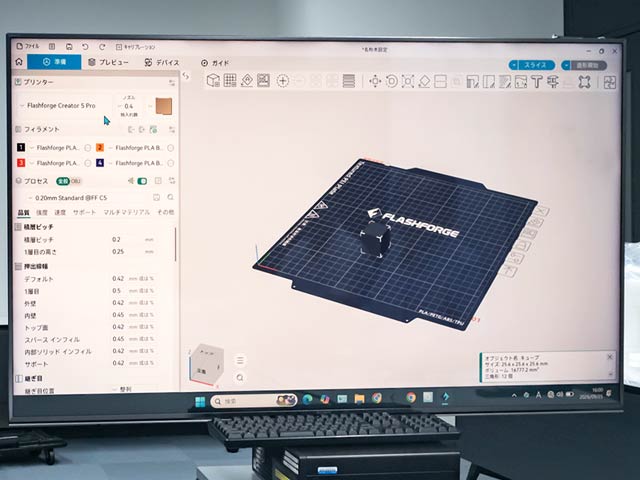
Task: Switch to the サポート settings tab
Action: 84,212
